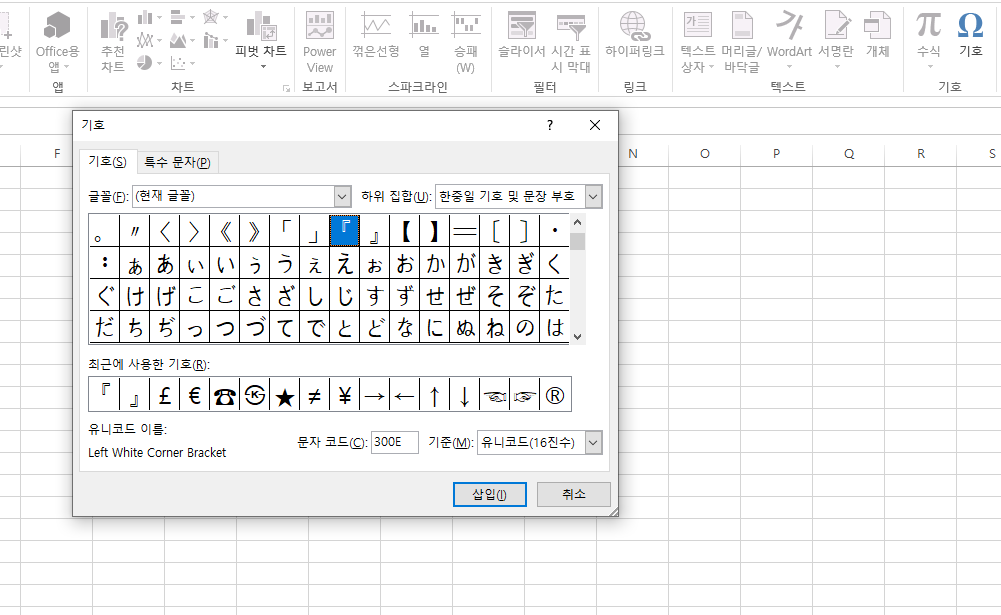Expand the subset (하위 집합) dropdown
Viewport: 1001px width, 615px height.
[x=593, y=197]
